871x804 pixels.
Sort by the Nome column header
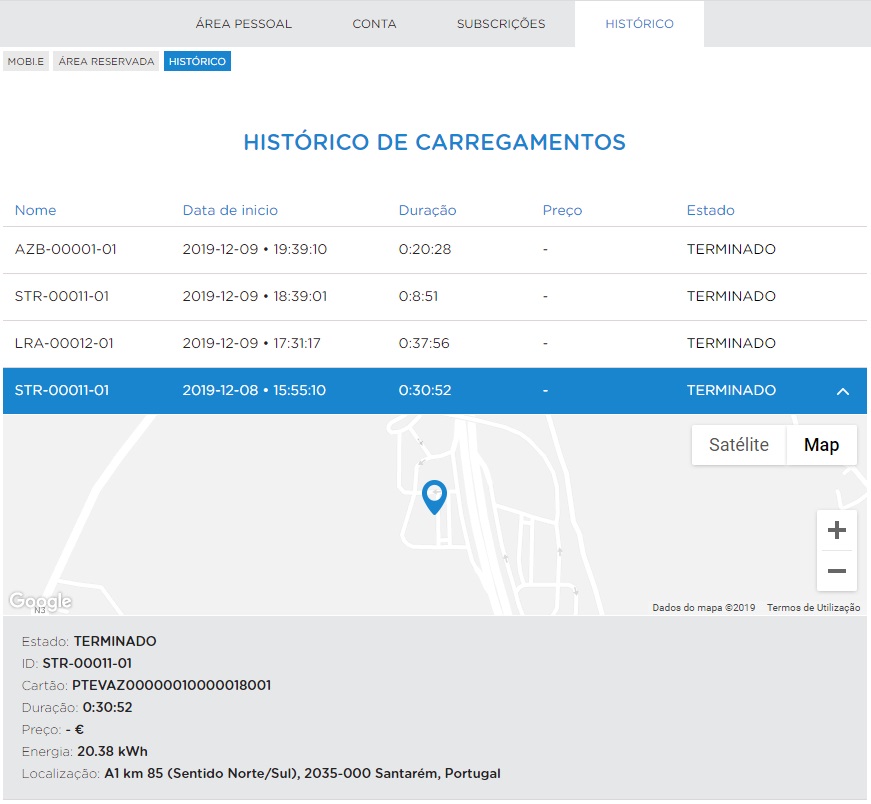36,210
